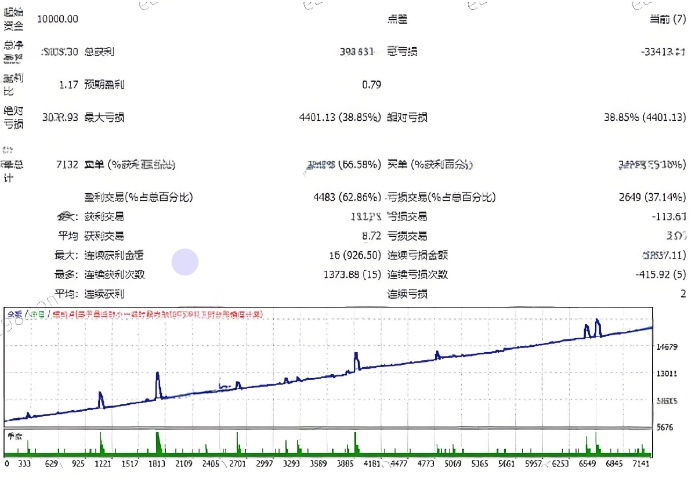Click the light purple circle marker
The image size is (697, 493).
185,262
